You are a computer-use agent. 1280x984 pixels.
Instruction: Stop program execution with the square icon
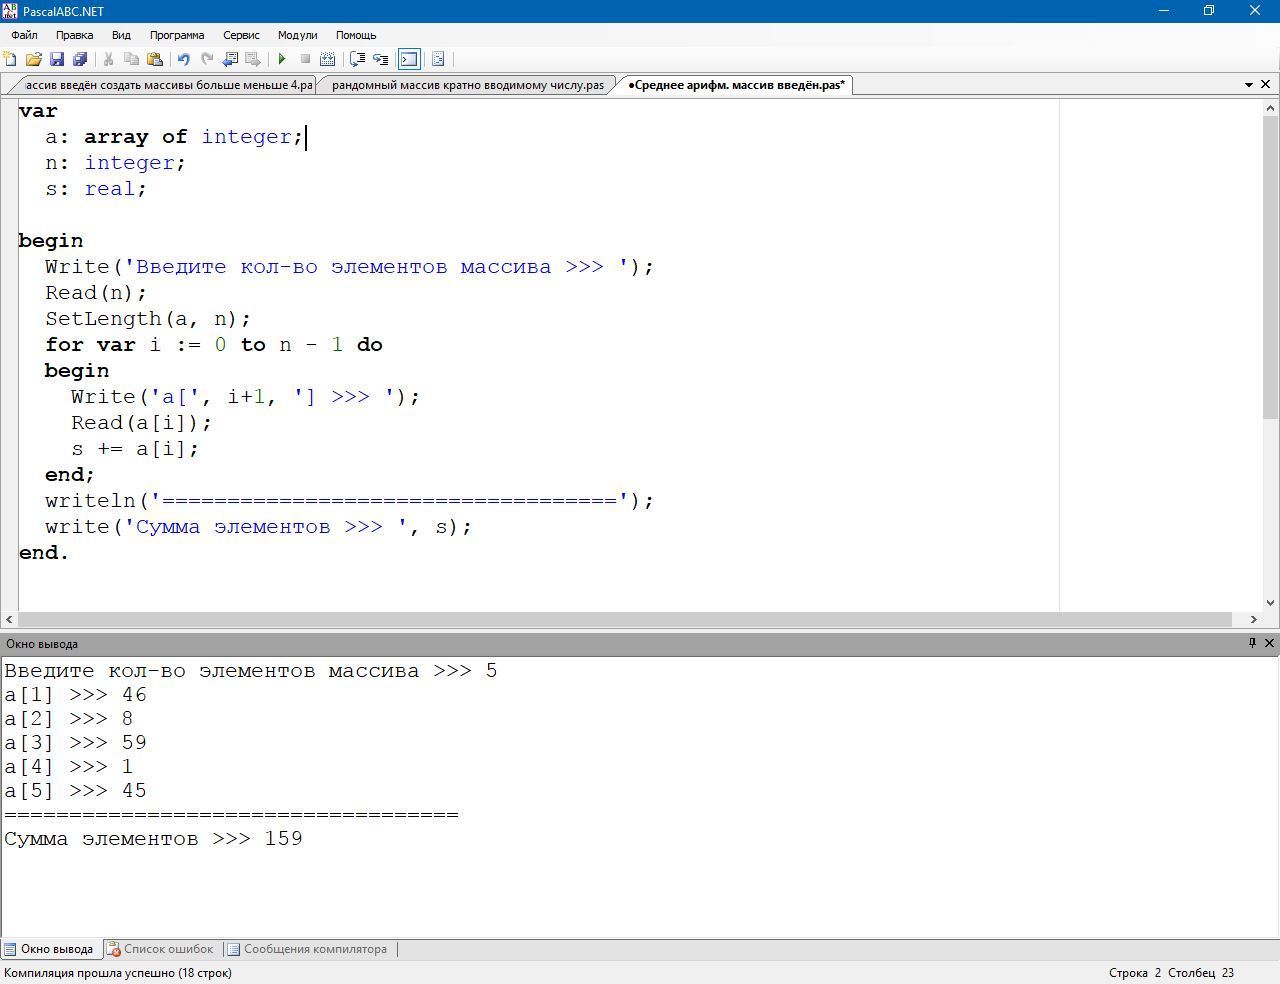click(305, 59)
